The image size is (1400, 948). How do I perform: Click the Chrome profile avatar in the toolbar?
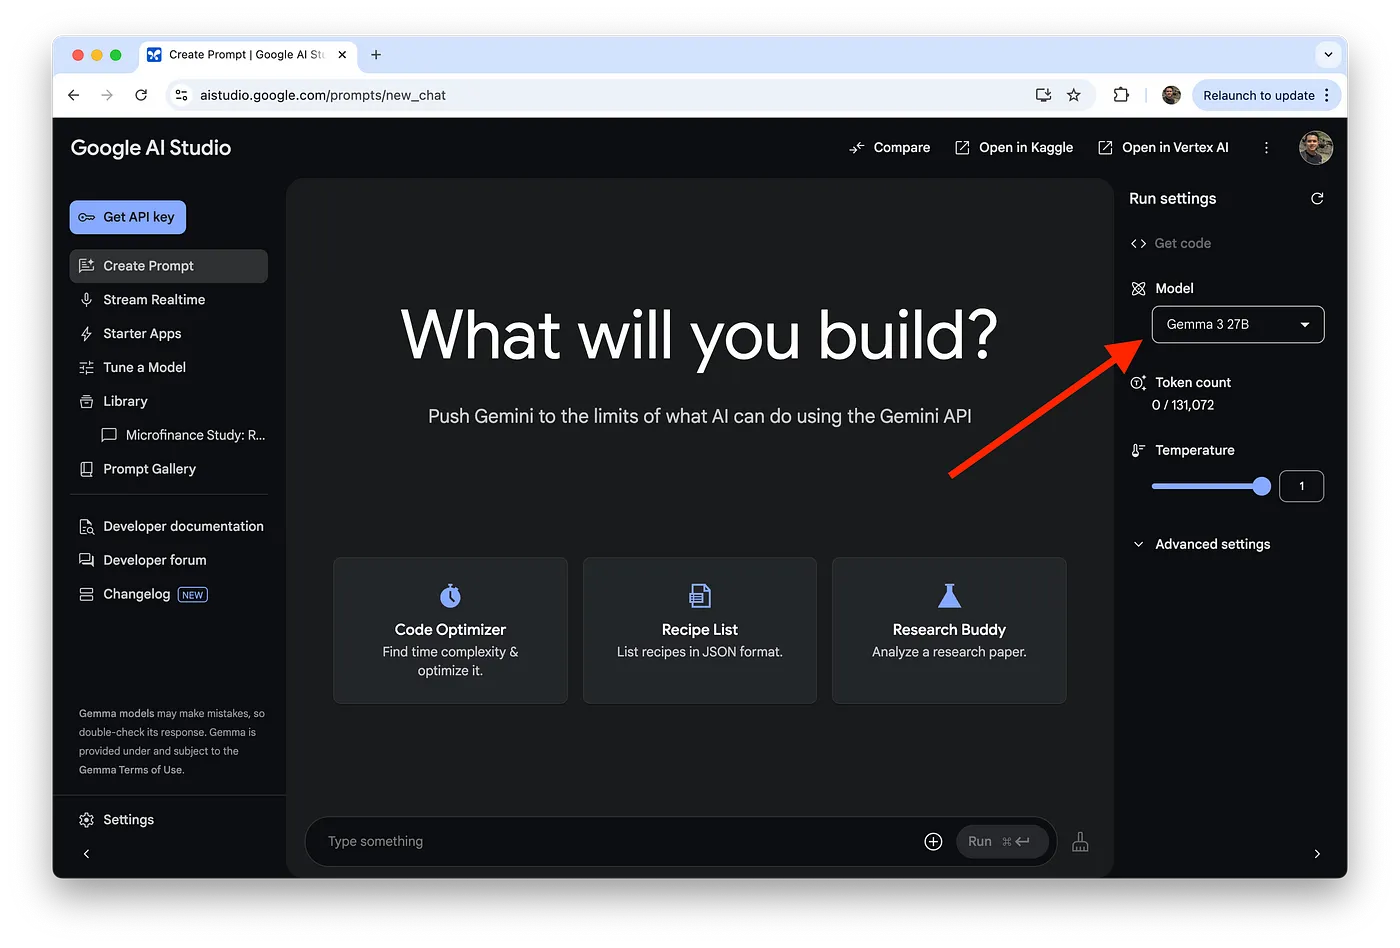tap(1172, 95)
